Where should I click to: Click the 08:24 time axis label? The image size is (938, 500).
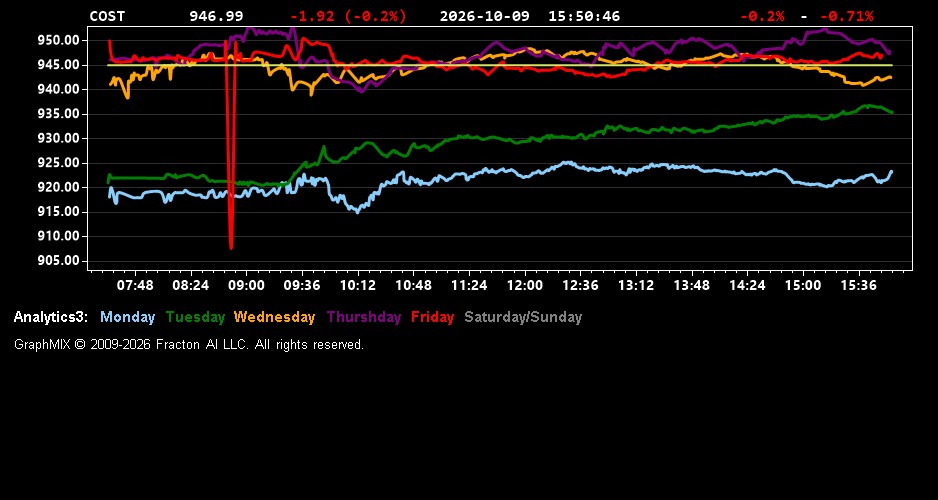click(x=190, y=285)
